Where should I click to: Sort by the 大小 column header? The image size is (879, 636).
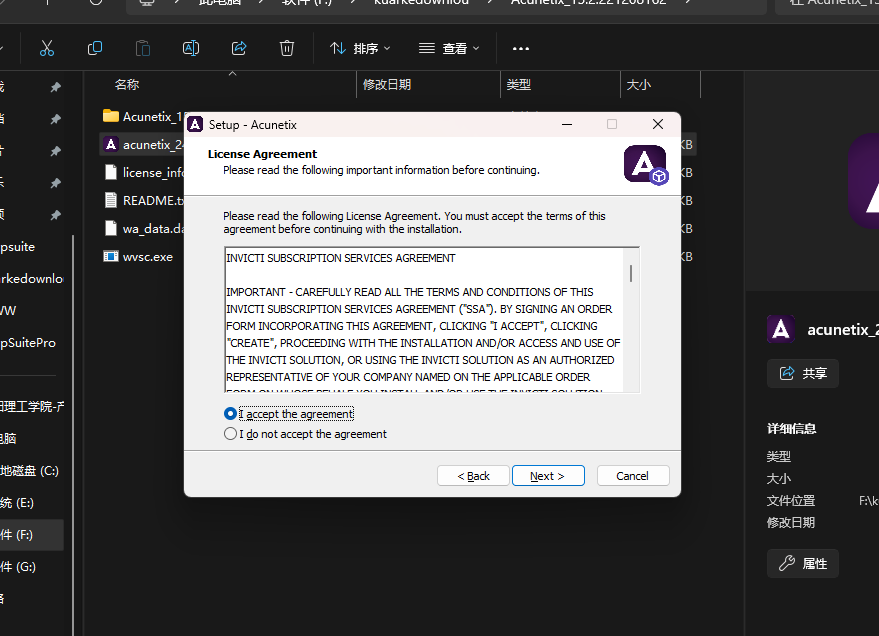tap(639, 85)
